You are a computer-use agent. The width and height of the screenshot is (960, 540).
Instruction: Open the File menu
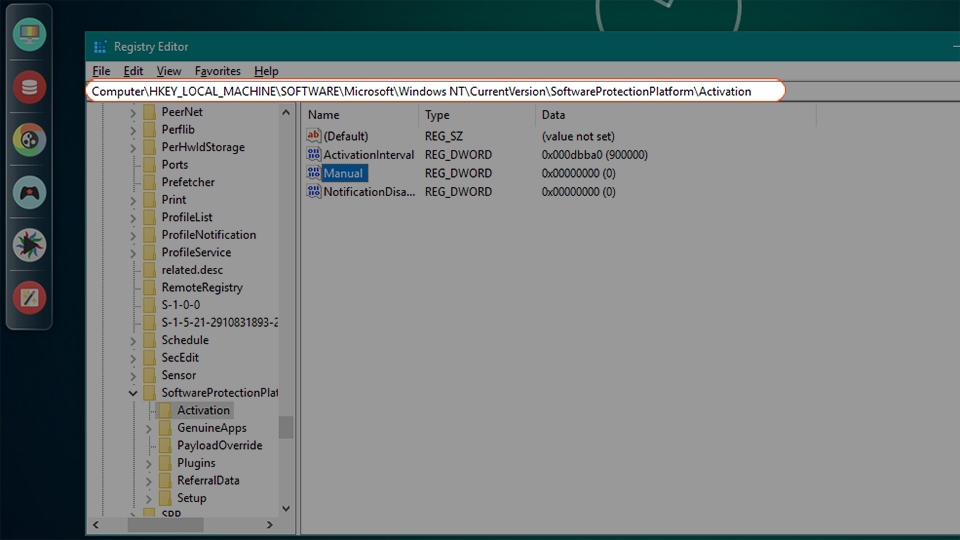(101, 71)
